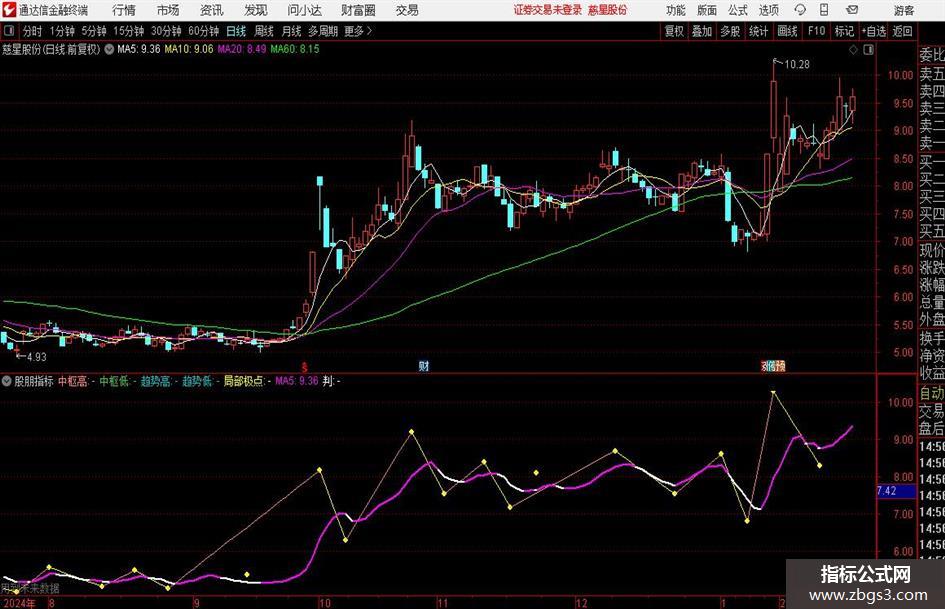The image size is (945, 609).
Task: Click the 4.93 low price annotation
Action: tap(37, 357)
